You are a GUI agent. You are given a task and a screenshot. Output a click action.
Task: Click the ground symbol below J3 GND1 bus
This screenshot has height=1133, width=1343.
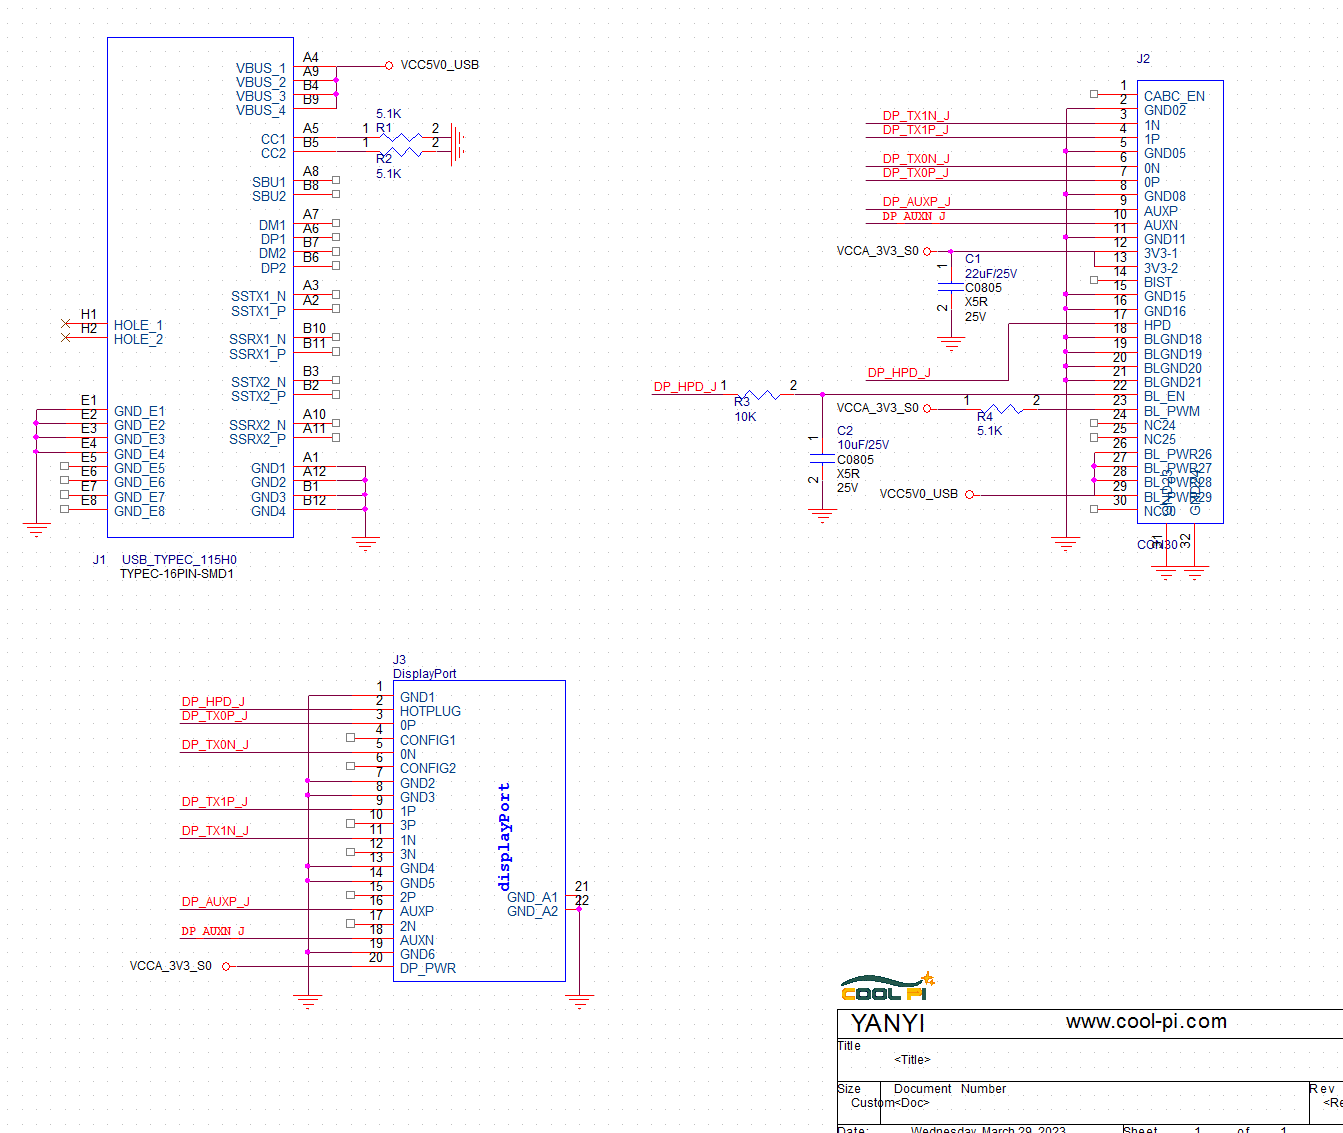click(308, 1002)
